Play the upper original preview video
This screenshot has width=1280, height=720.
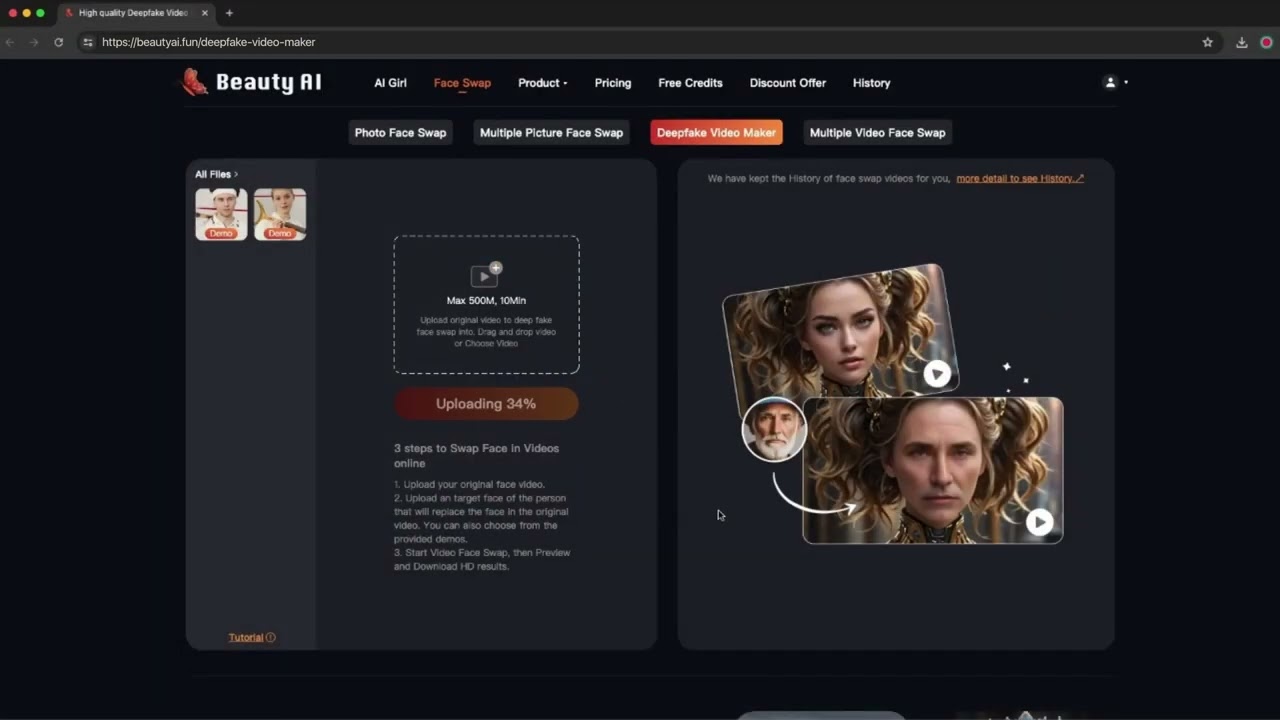point(937,373)
